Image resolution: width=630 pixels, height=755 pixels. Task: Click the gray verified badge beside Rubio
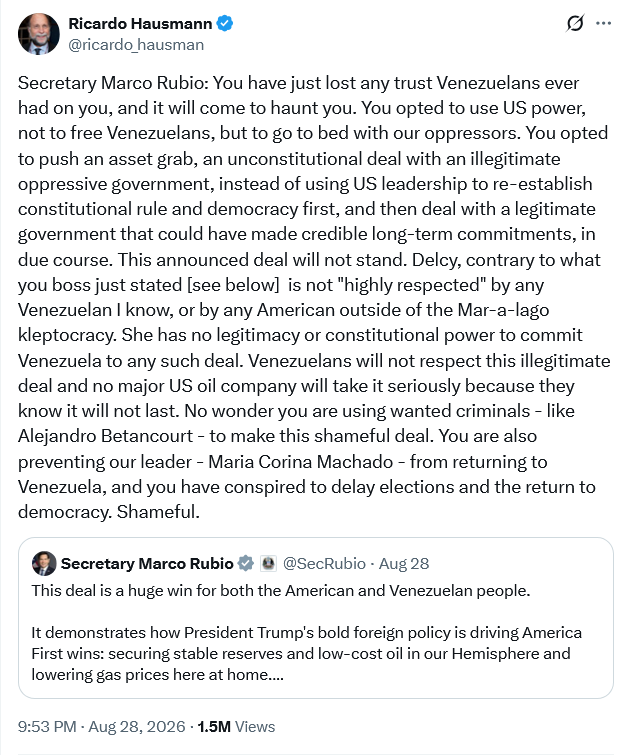point(246,563)
